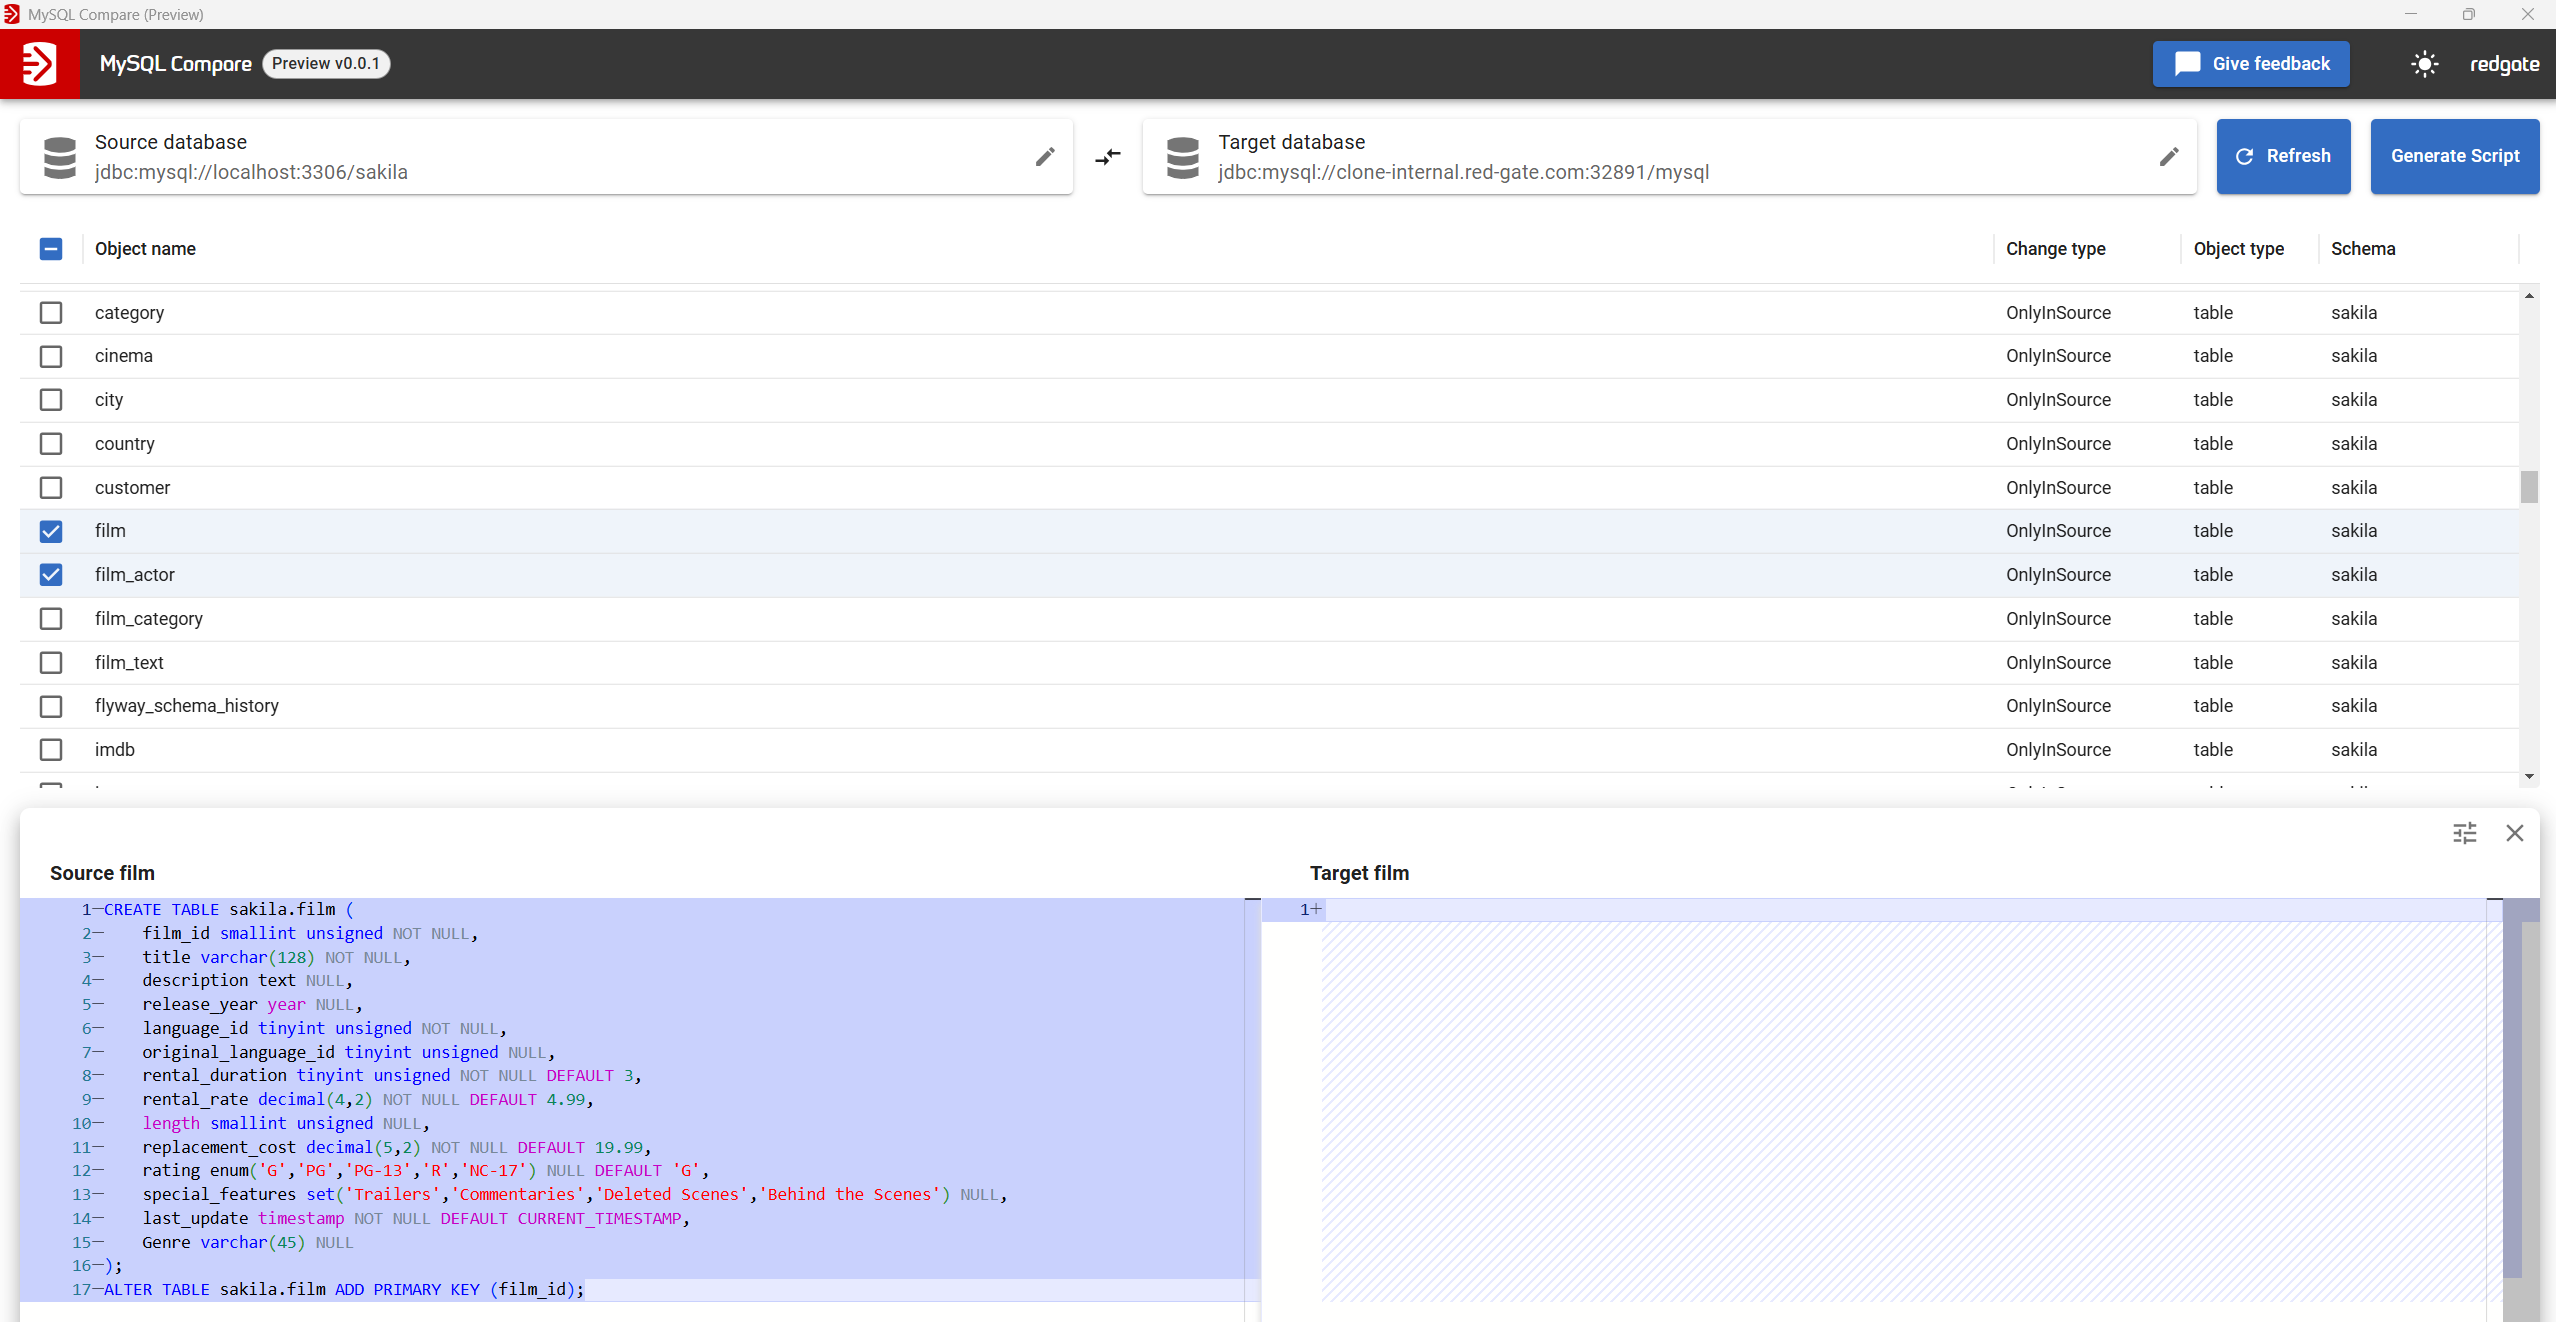Close the film comparison panel
The width and height of the screenshot is (2556, 1322).
point(2515,833)
